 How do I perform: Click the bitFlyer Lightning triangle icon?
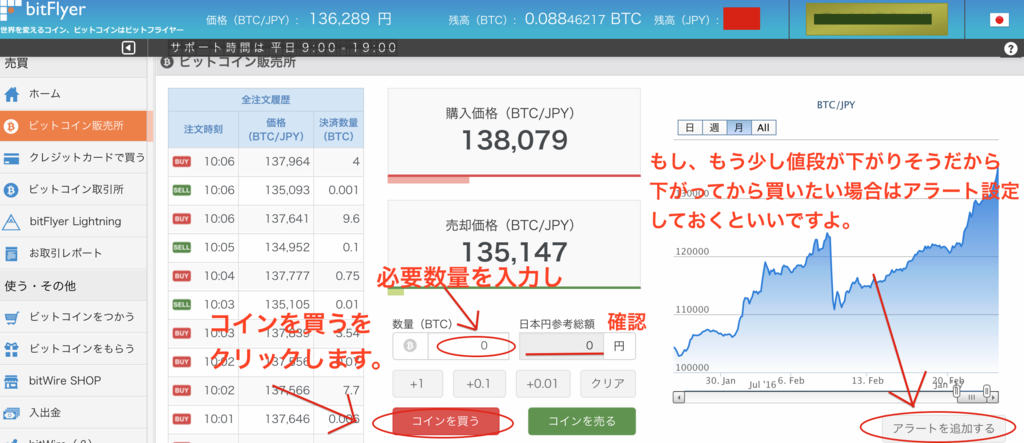click(x=11, y=222)
